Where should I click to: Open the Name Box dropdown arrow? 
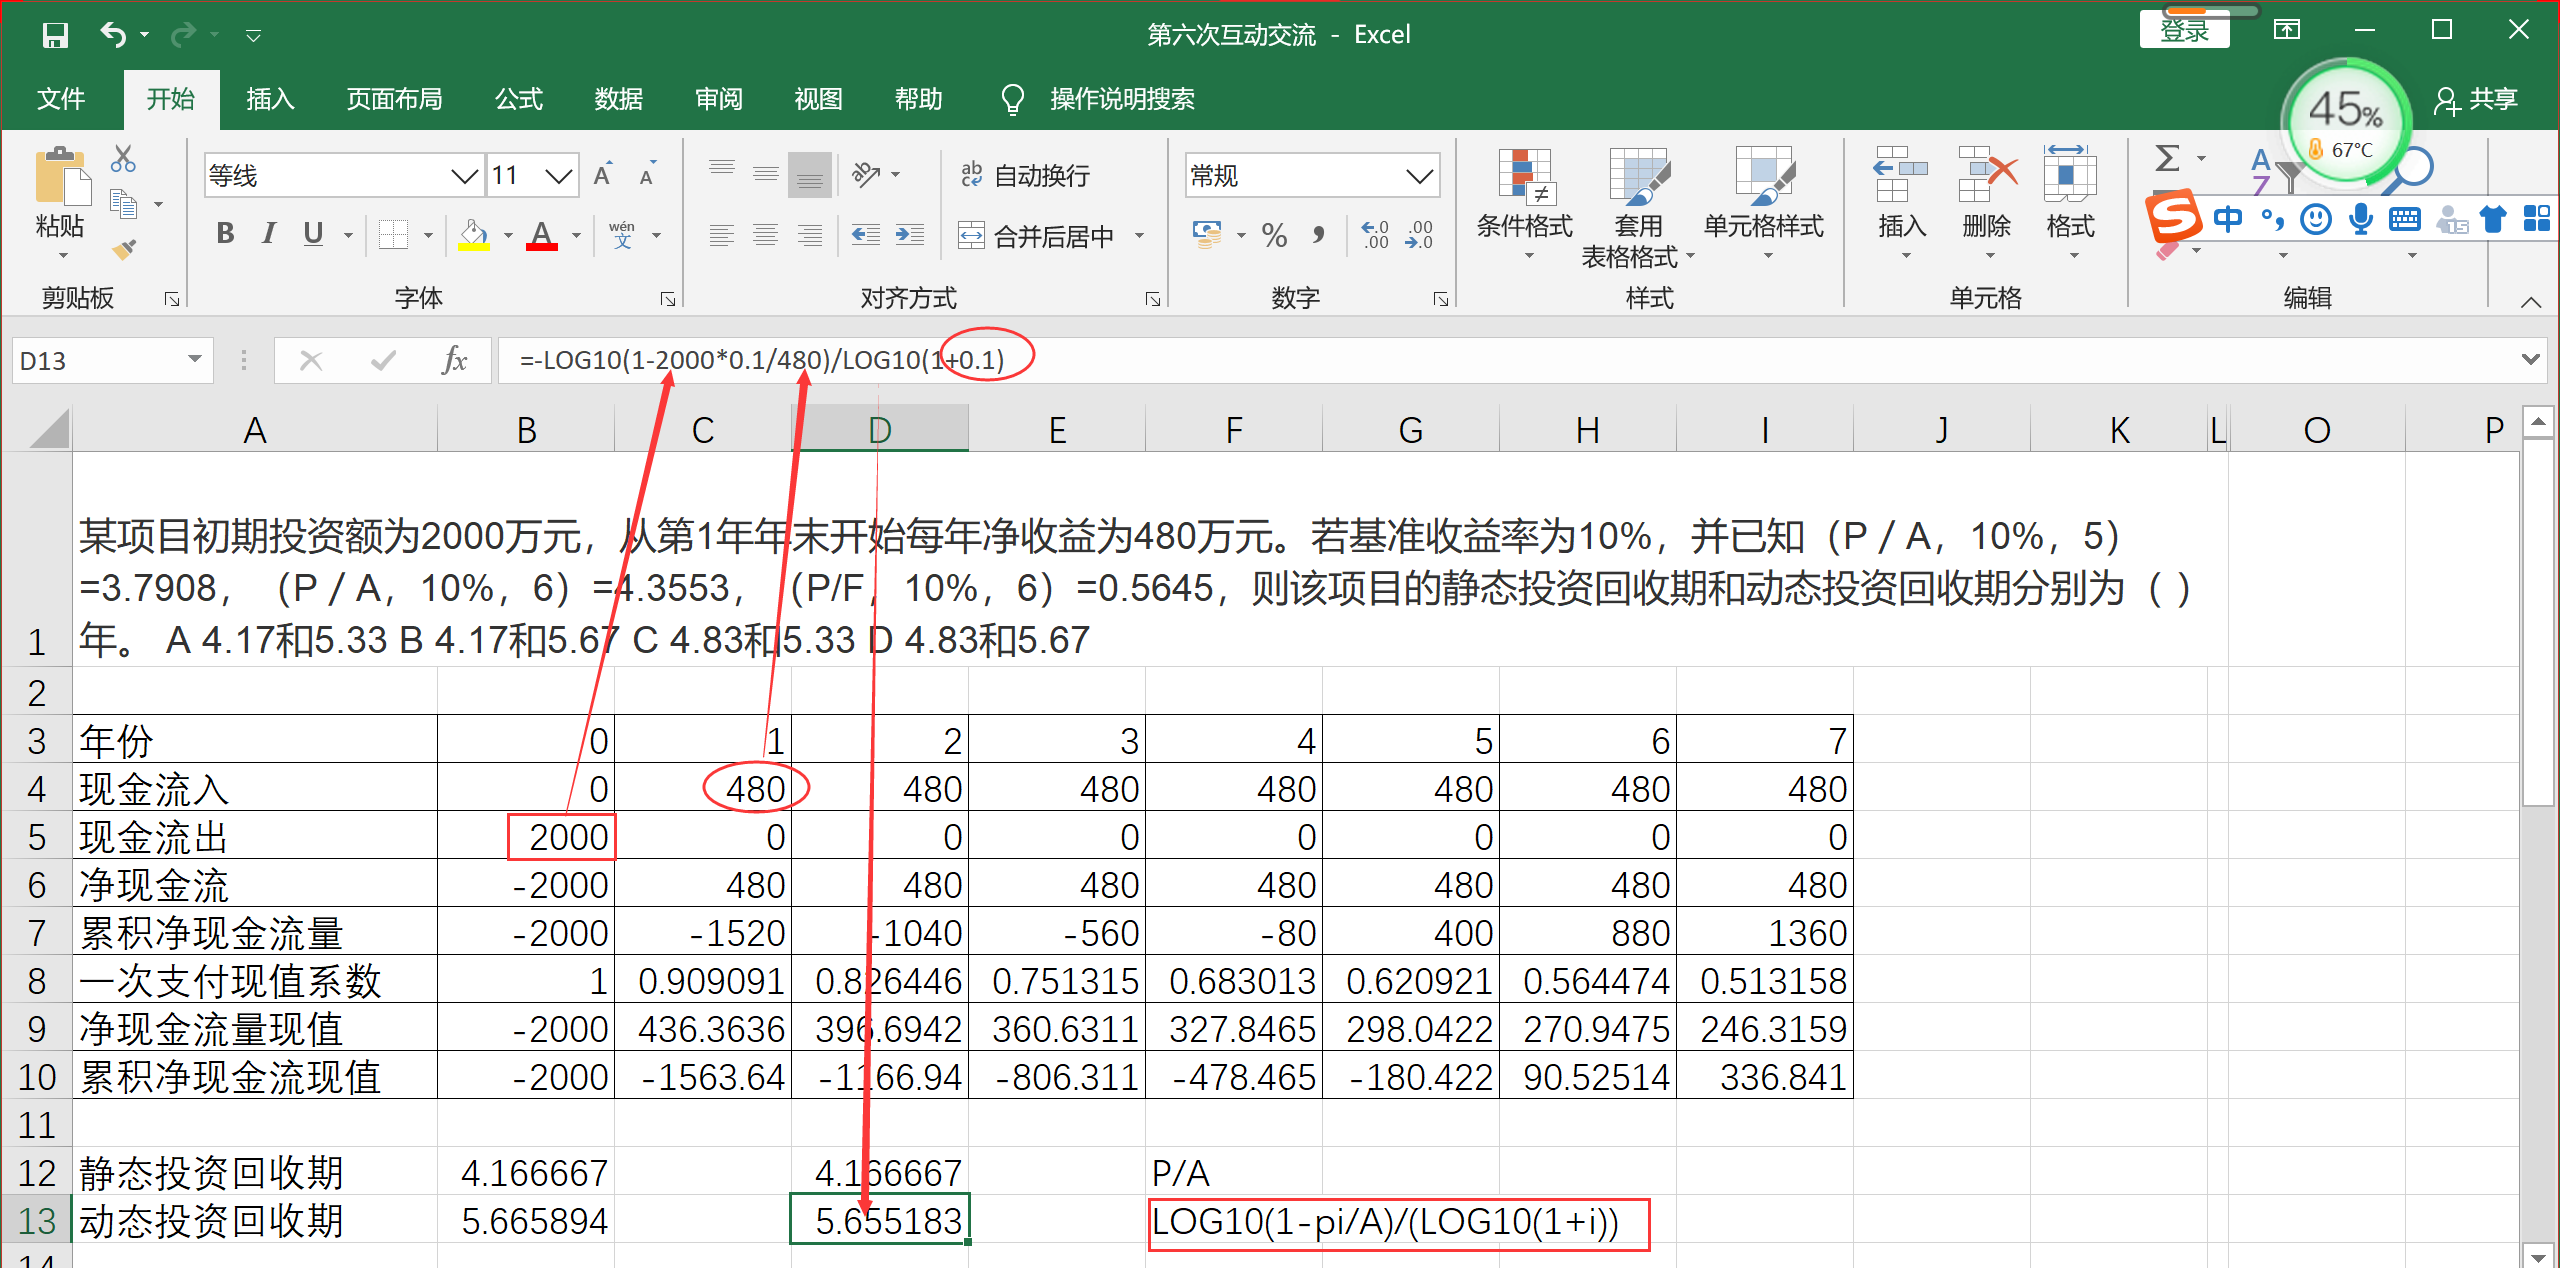195,360
